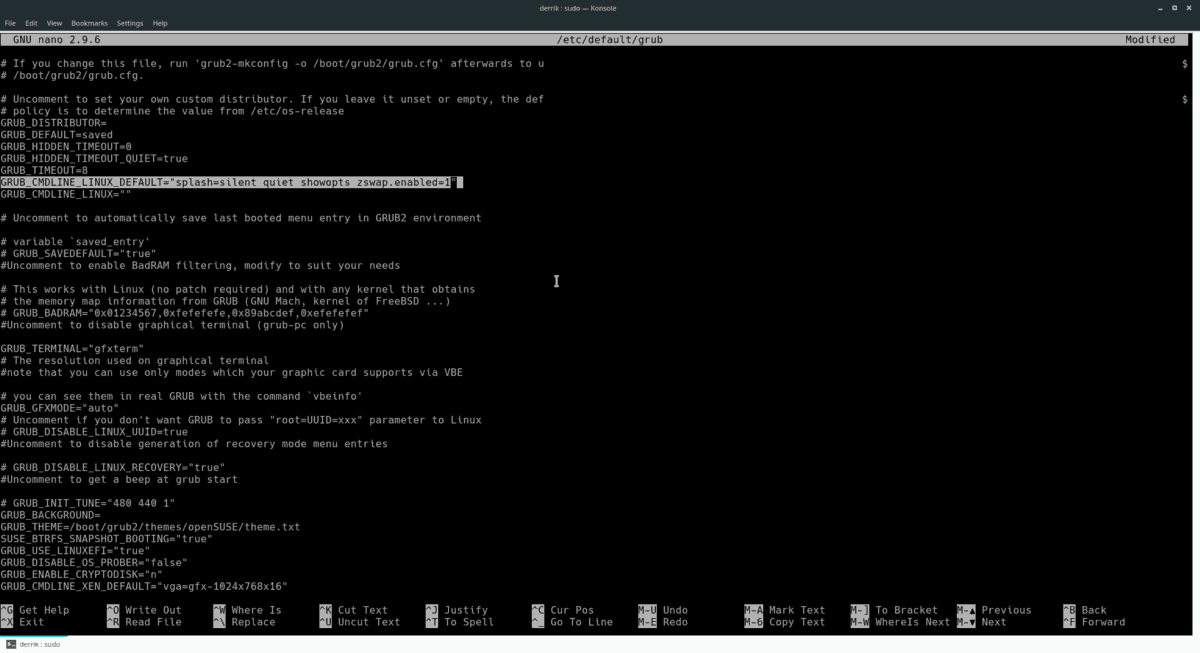Click the GRUB_DISTRIBUTOR= line
The image size is (1200, 653).
tap(53, 122)
